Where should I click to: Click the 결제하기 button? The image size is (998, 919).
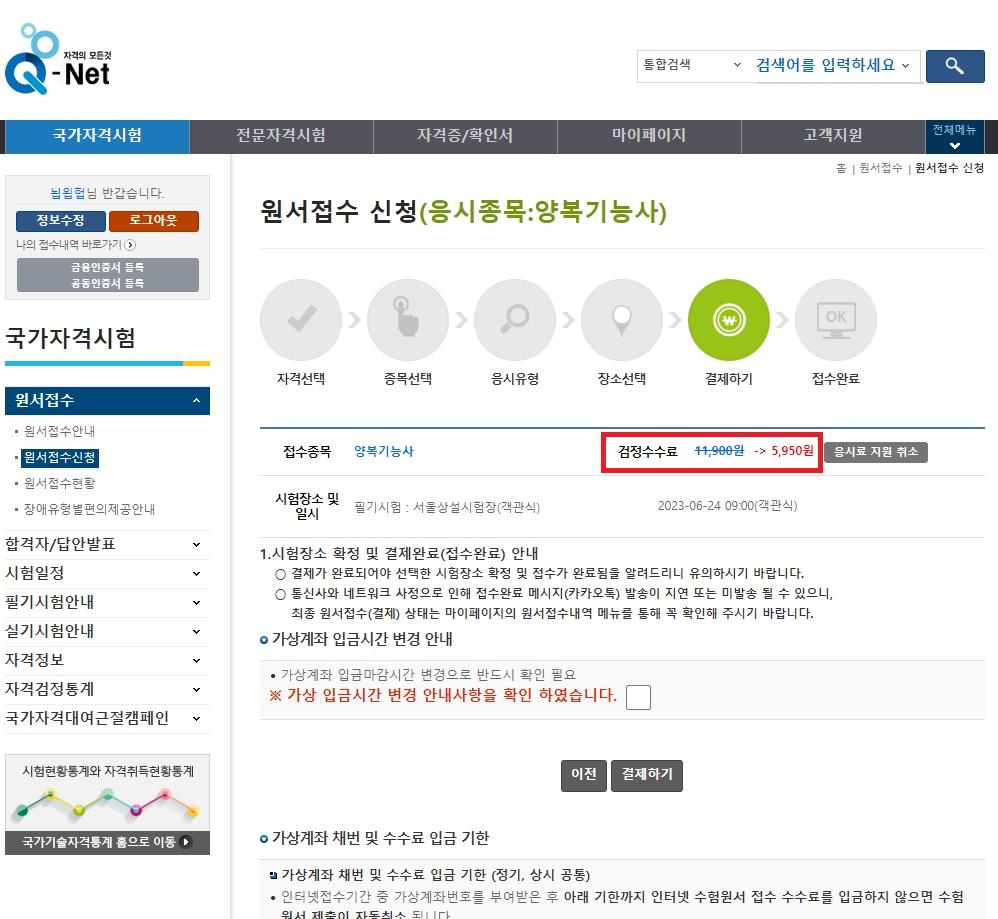tap(646, 775)
